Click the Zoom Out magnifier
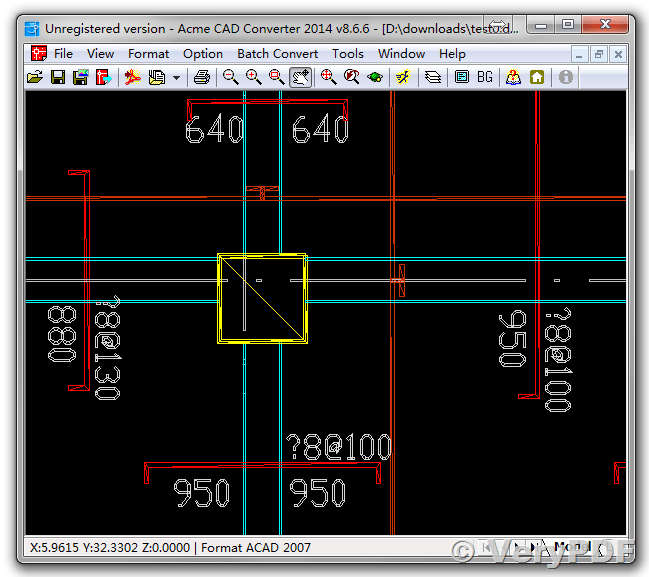Viewport: 649px width, 577px height. (x=231, y=77)
